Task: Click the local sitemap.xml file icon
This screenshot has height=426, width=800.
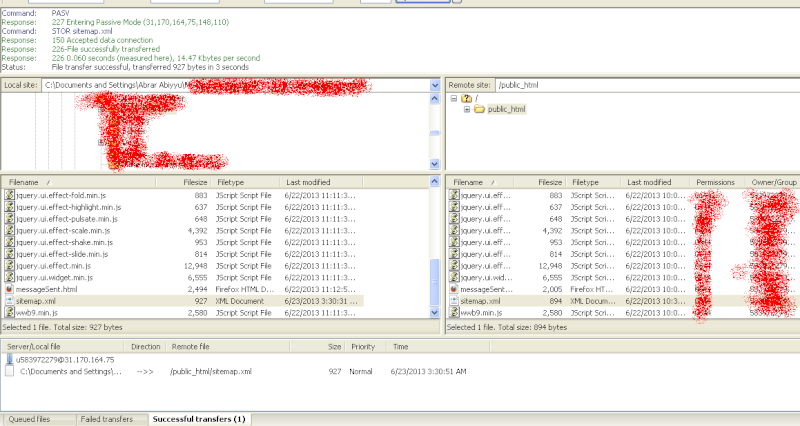Action: click(x=9, y=301)
